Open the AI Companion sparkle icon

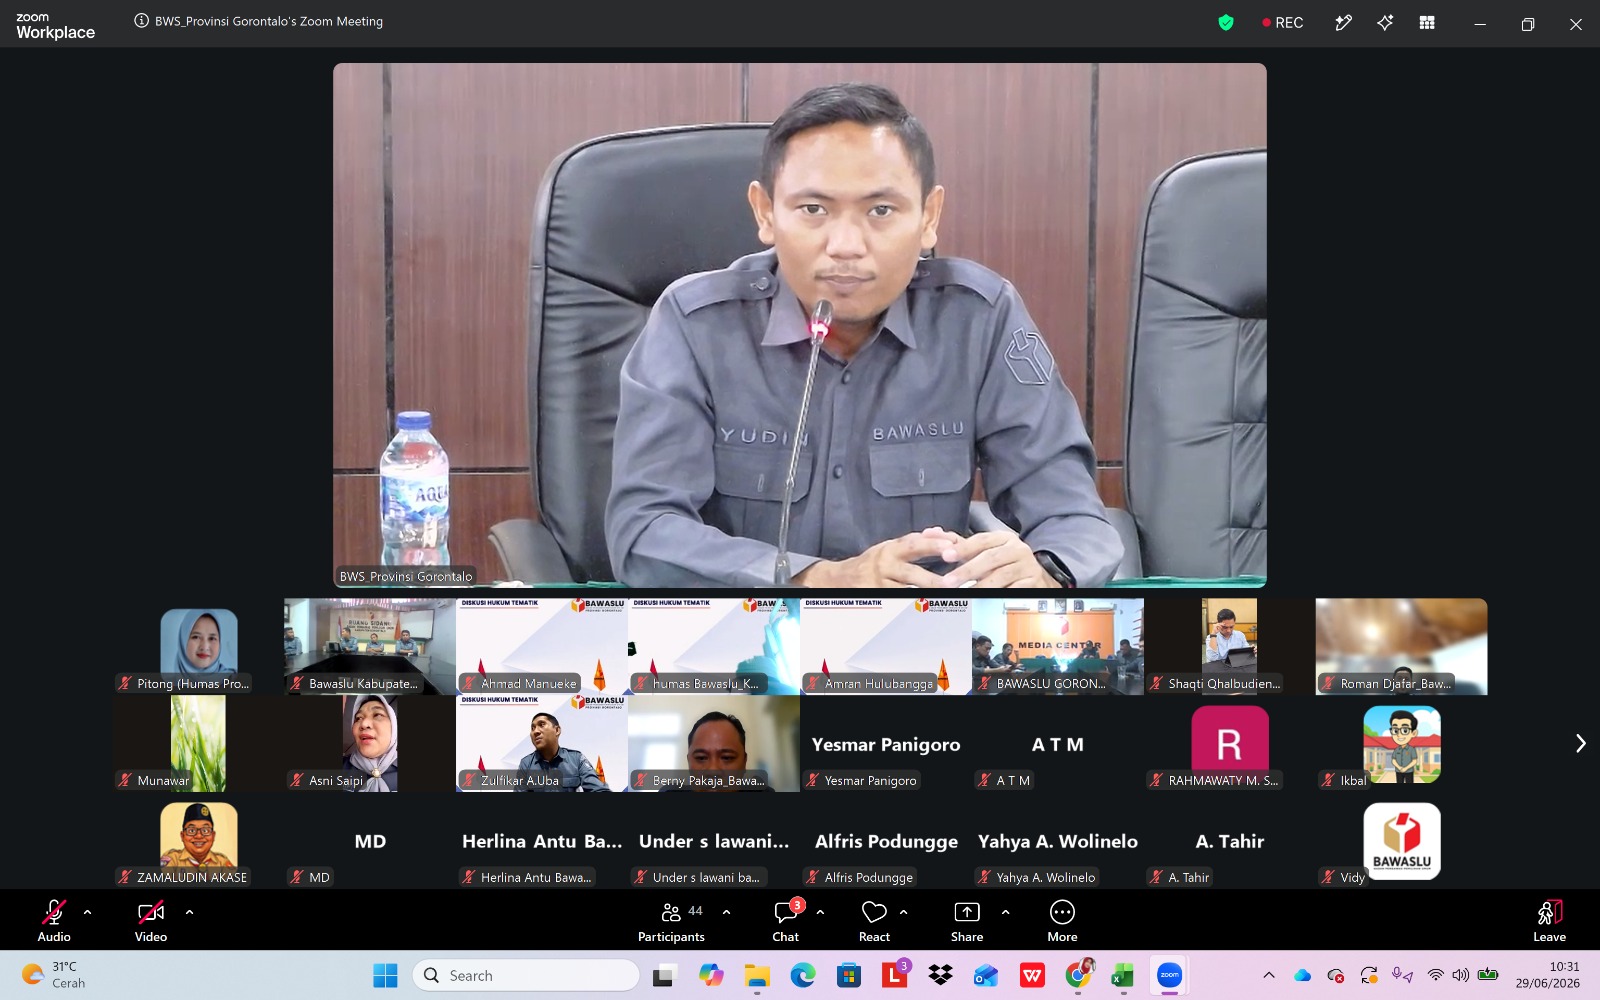tap(1385, 22)
